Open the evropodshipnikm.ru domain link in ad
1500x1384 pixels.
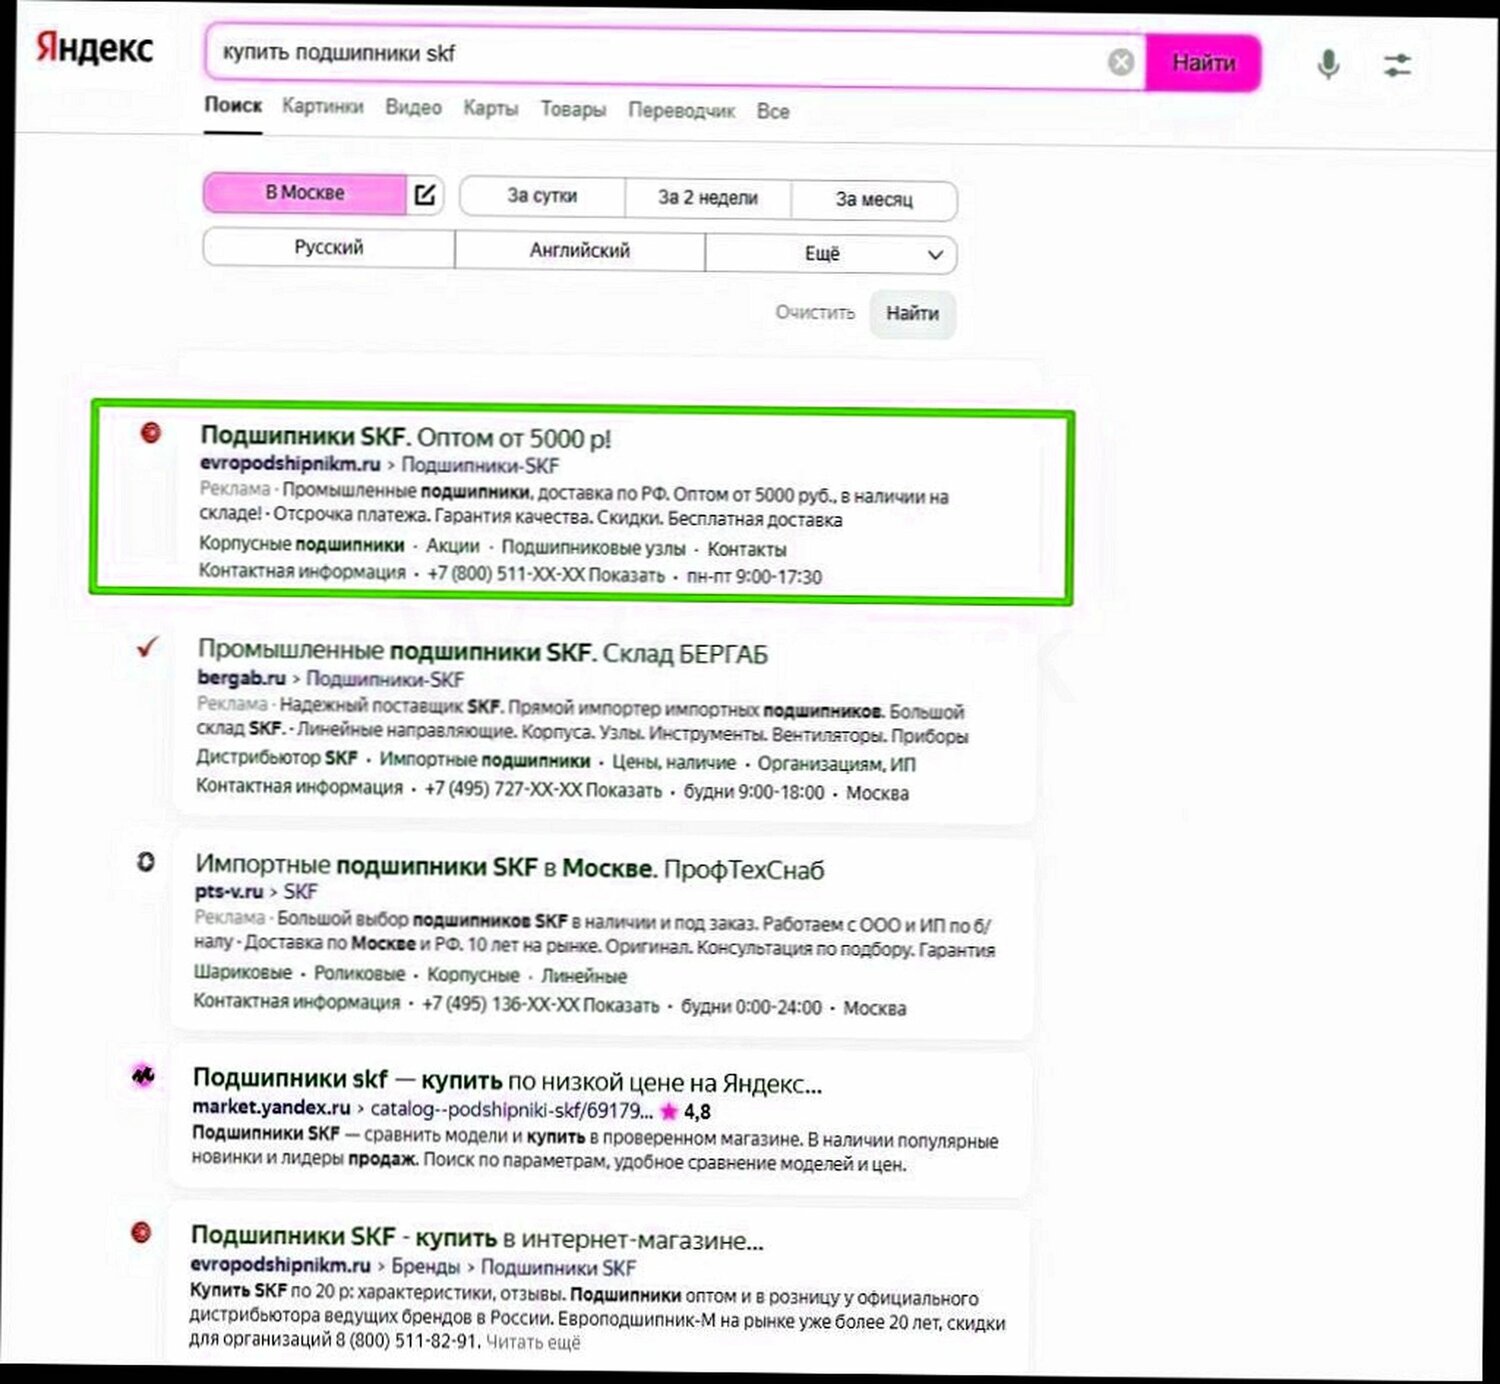pos(290,464)
